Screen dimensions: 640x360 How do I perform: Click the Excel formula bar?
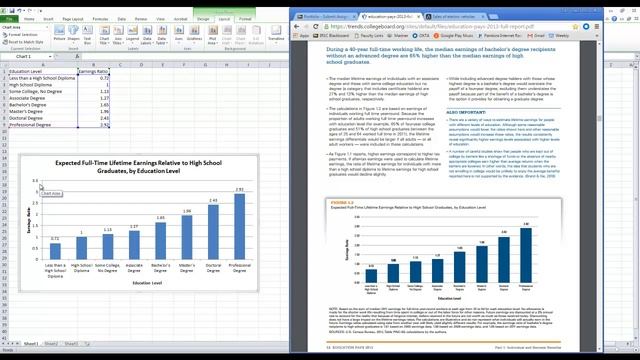point(184,56)
